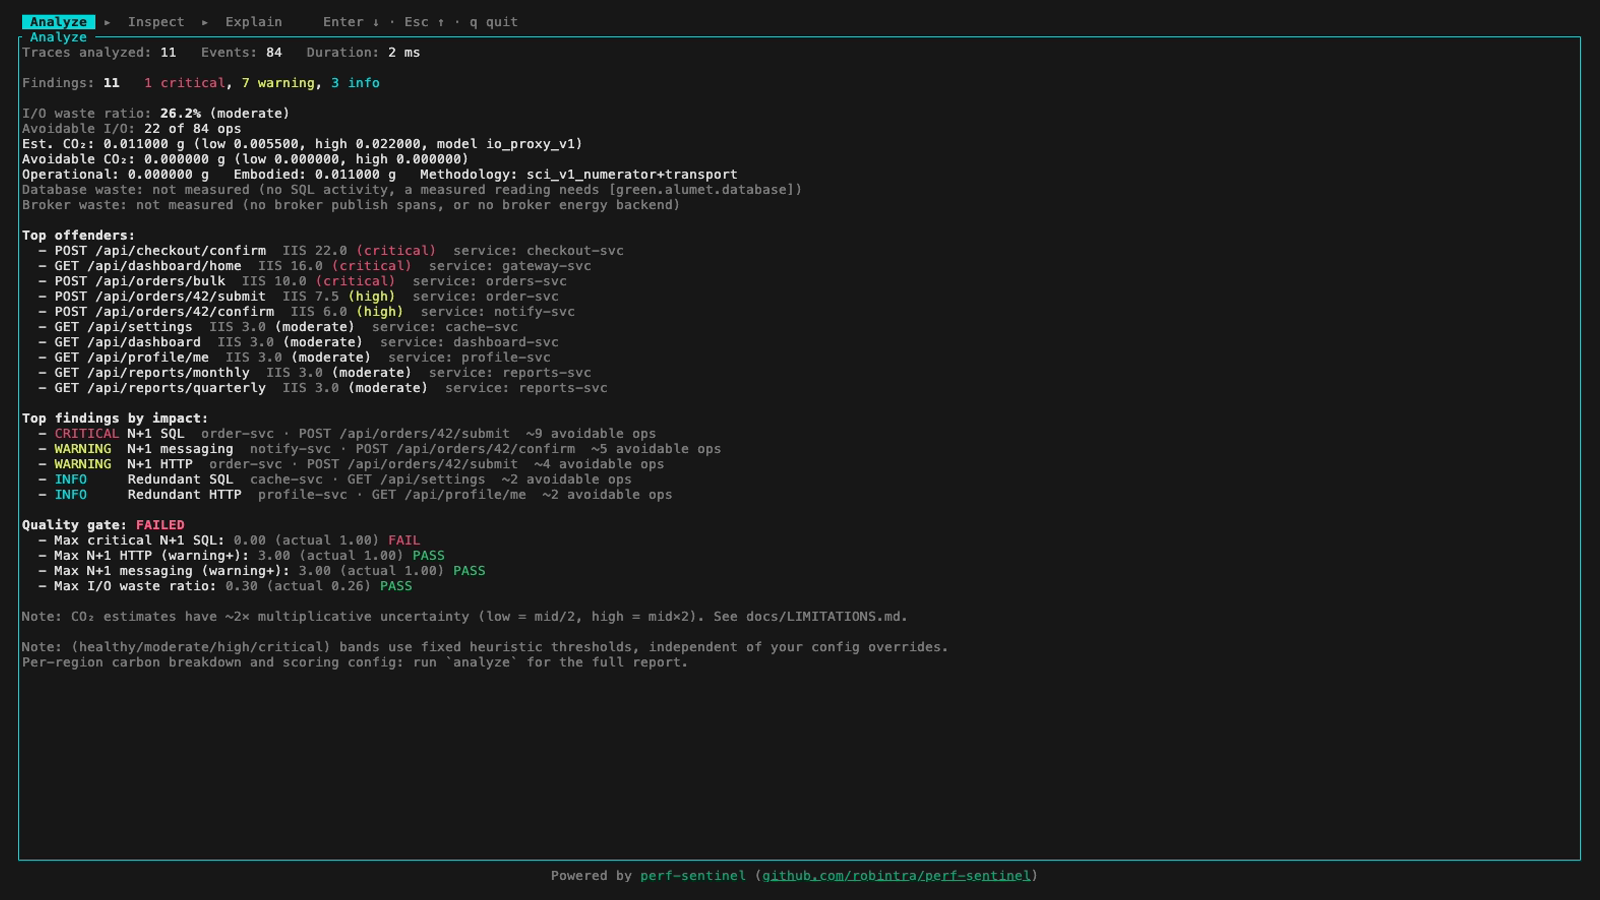Click the Quality gate FAILED status

point(160,525)
